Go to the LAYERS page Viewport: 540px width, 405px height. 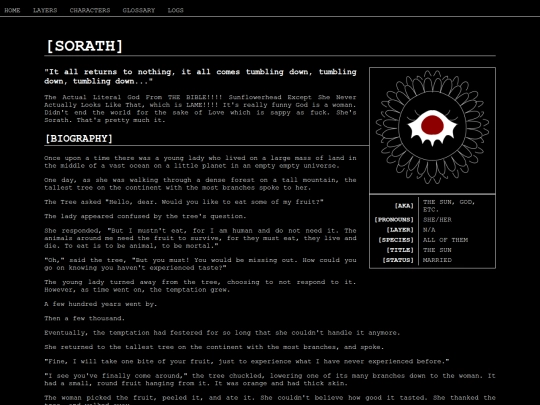[45, 10]
